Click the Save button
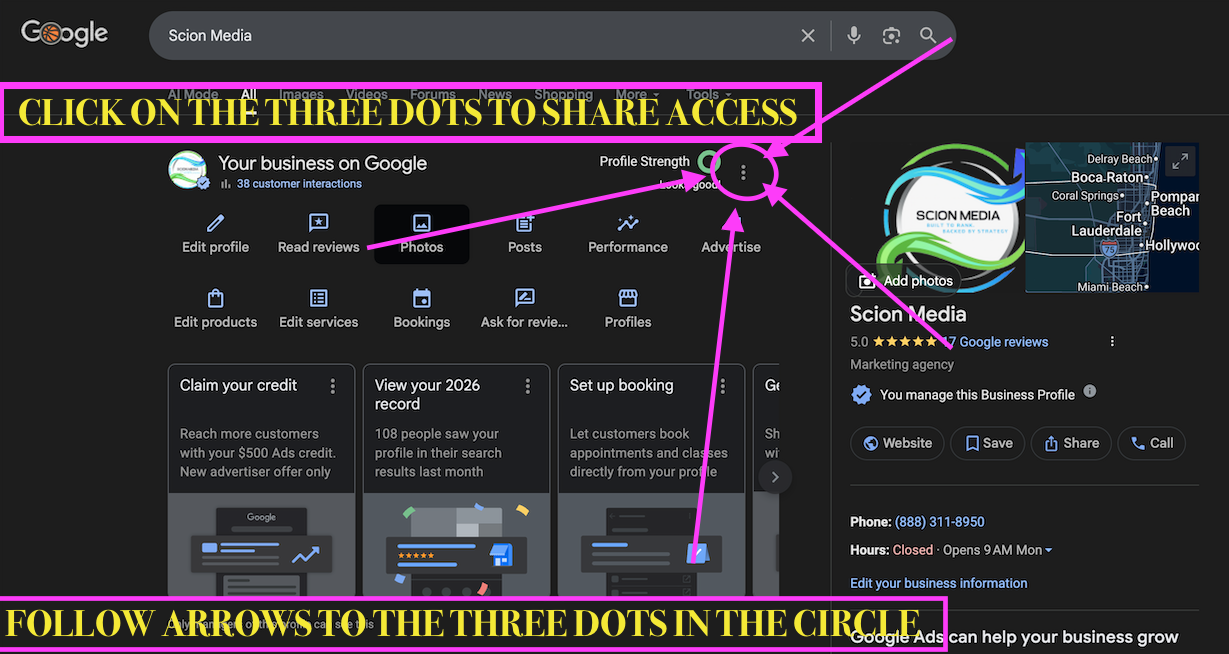Screen dimensions: 1229x654 tap(987, 443)
